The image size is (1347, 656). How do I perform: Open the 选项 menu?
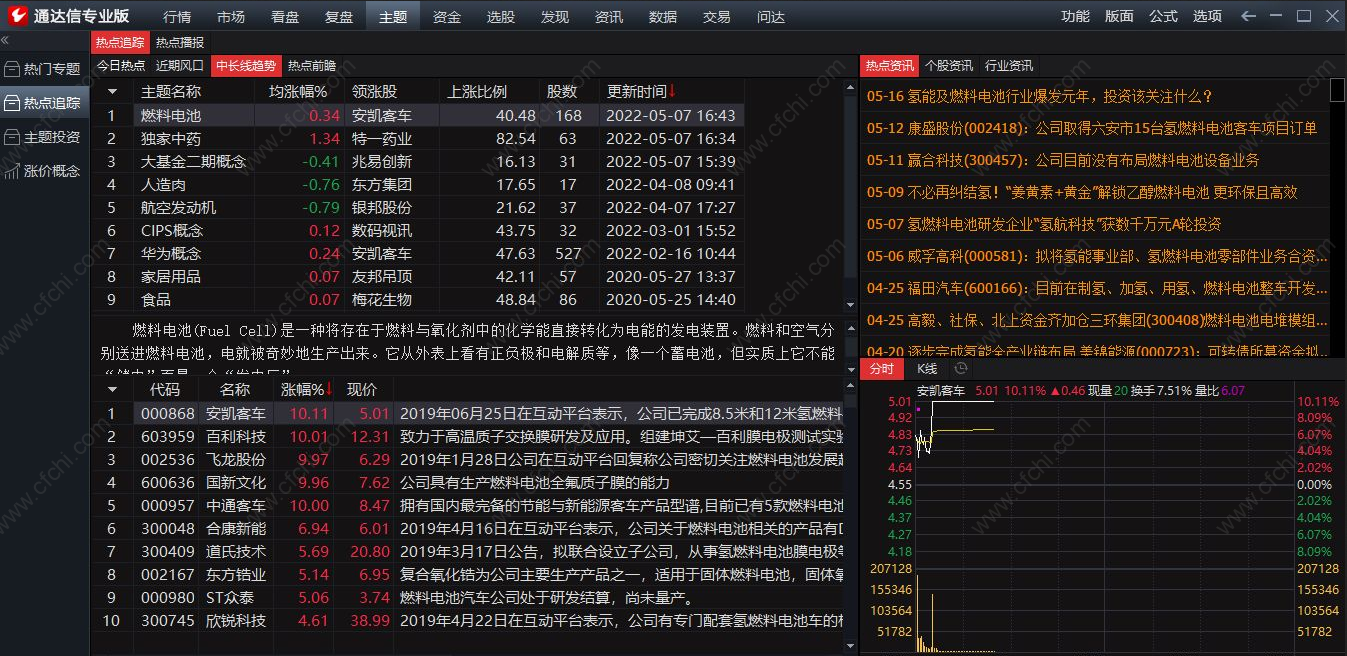1207,16
